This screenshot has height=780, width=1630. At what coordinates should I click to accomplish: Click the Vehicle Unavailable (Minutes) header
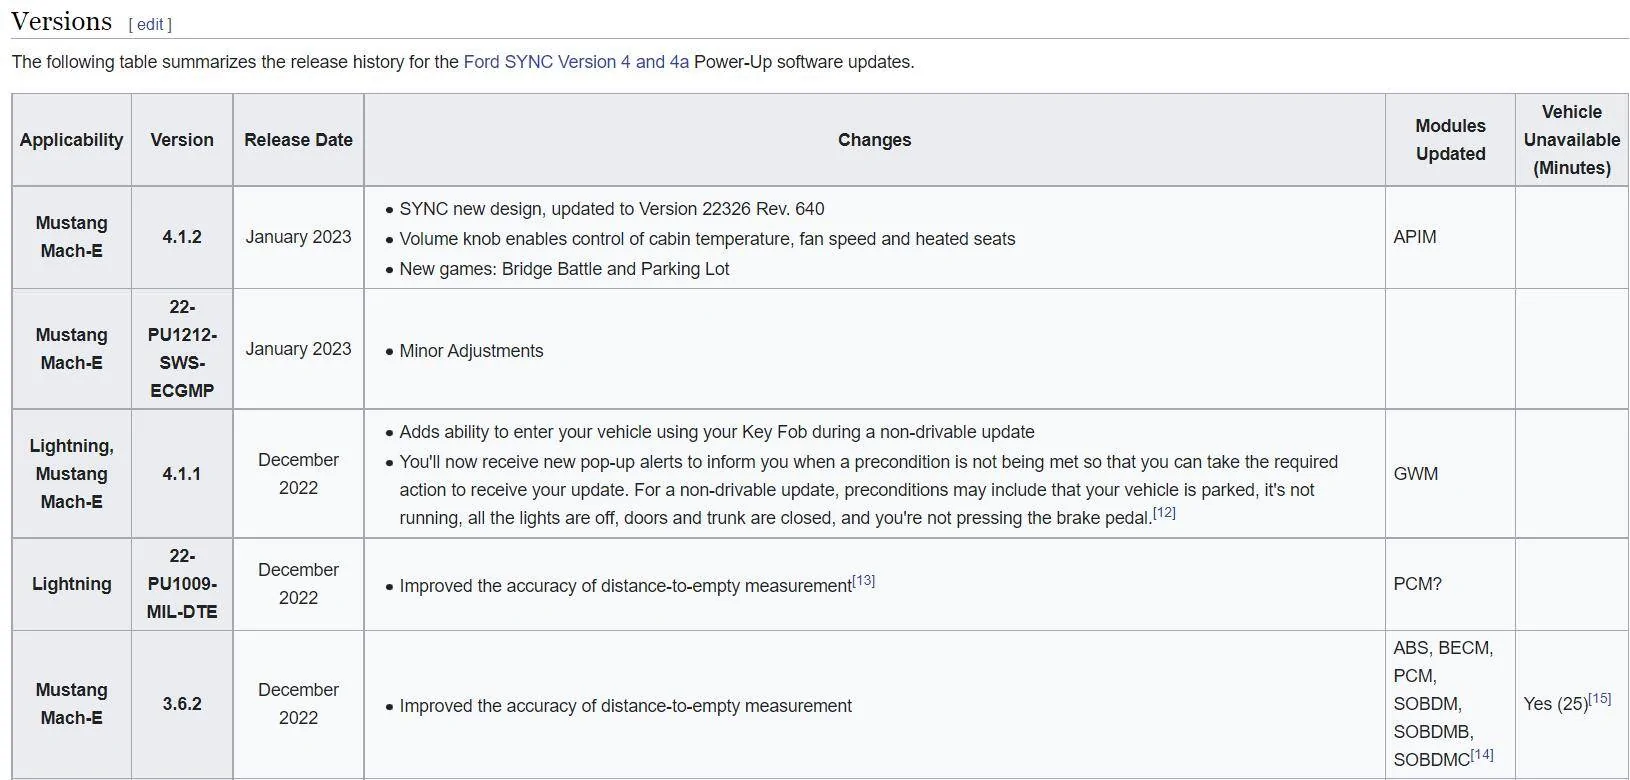point(1572,140)
